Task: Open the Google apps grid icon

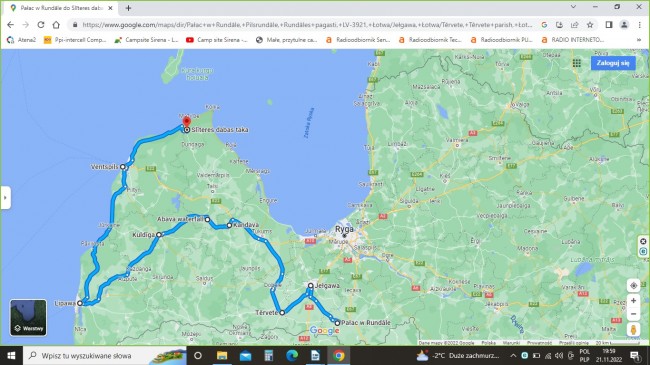Action: click(577, 63)
